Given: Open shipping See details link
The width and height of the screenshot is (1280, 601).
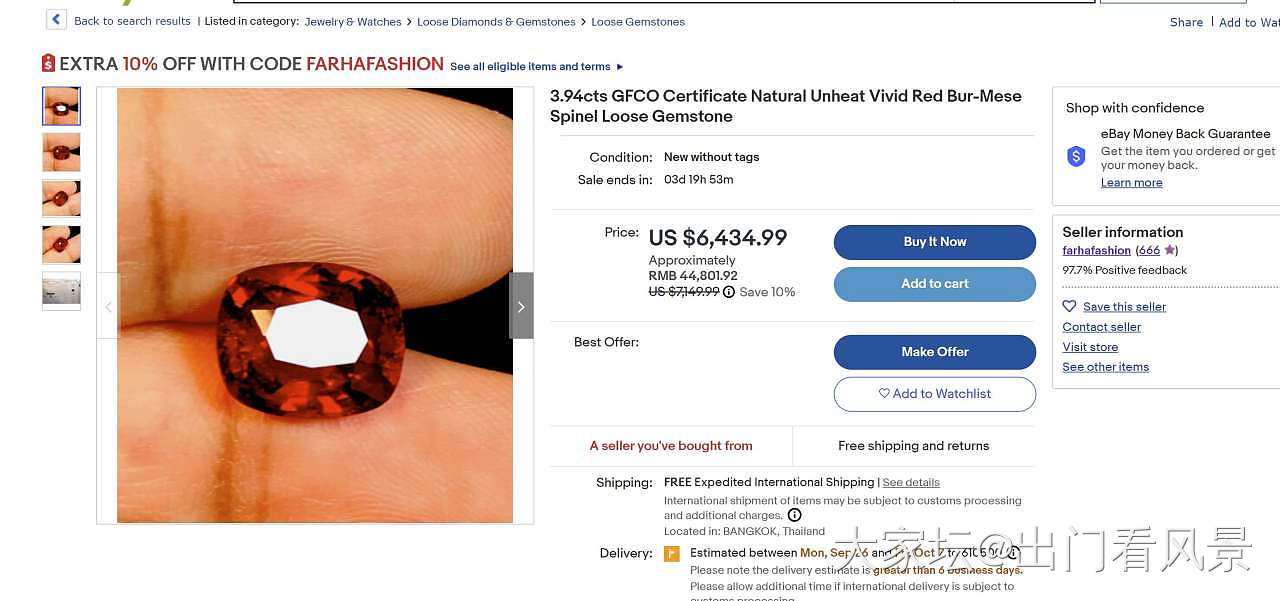Looking at the screenshot, I should click(x=911, y=483).
